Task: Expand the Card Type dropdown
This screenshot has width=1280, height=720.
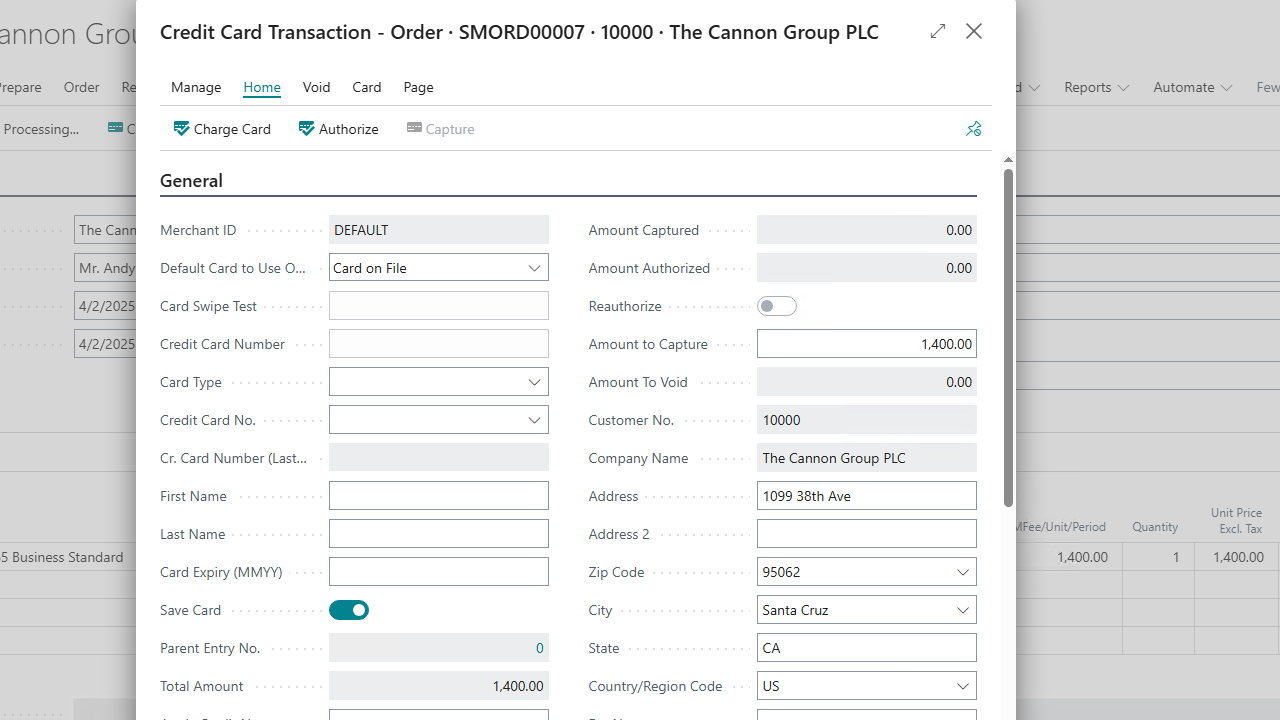Action: pos(534,382)
